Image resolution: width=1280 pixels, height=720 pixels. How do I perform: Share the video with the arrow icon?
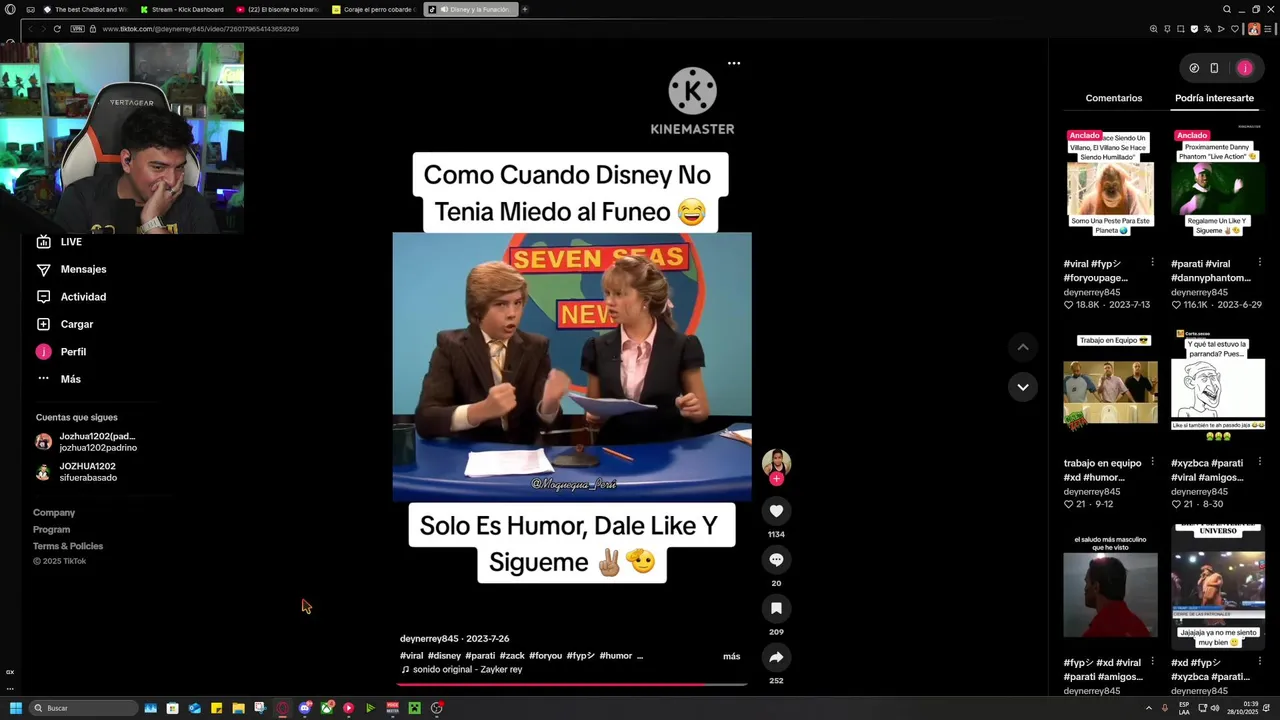(776, 657)
